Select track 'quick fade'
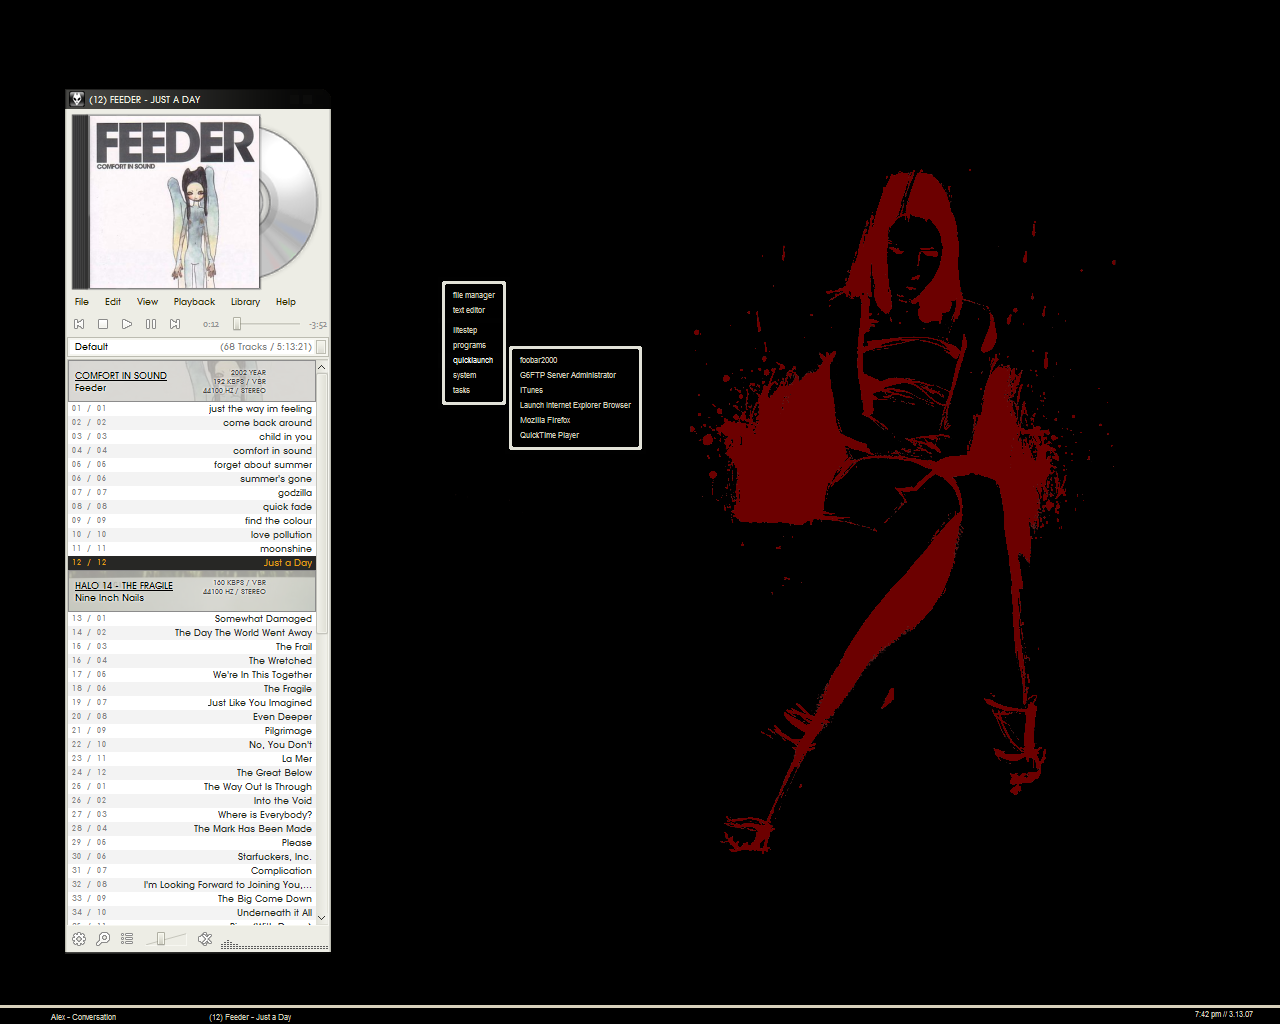The image size is (1280, 1024). (x=192, y=507)
